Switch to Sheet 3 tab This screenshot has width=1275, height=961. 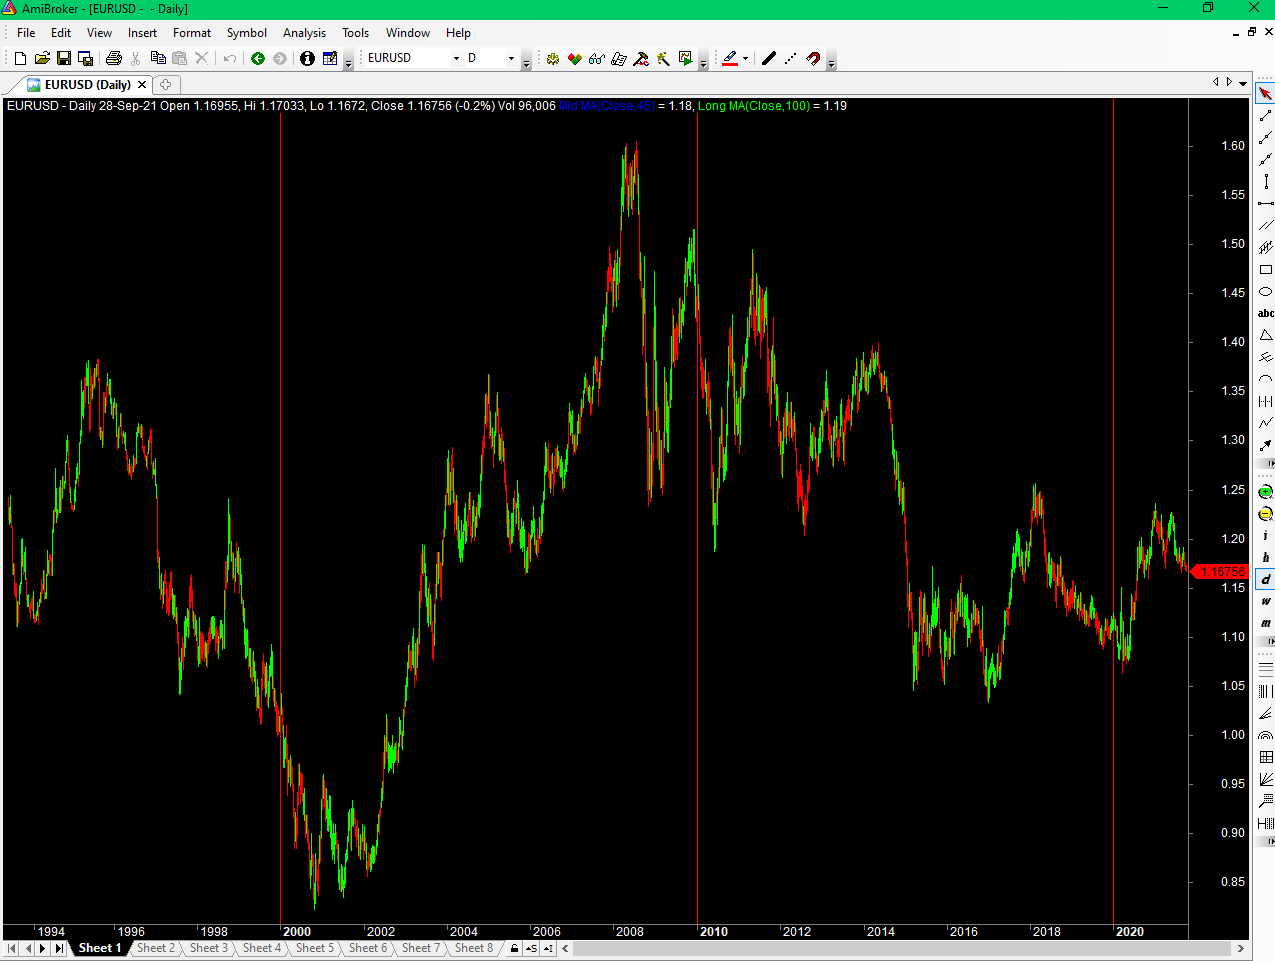(x=209, y=948)
